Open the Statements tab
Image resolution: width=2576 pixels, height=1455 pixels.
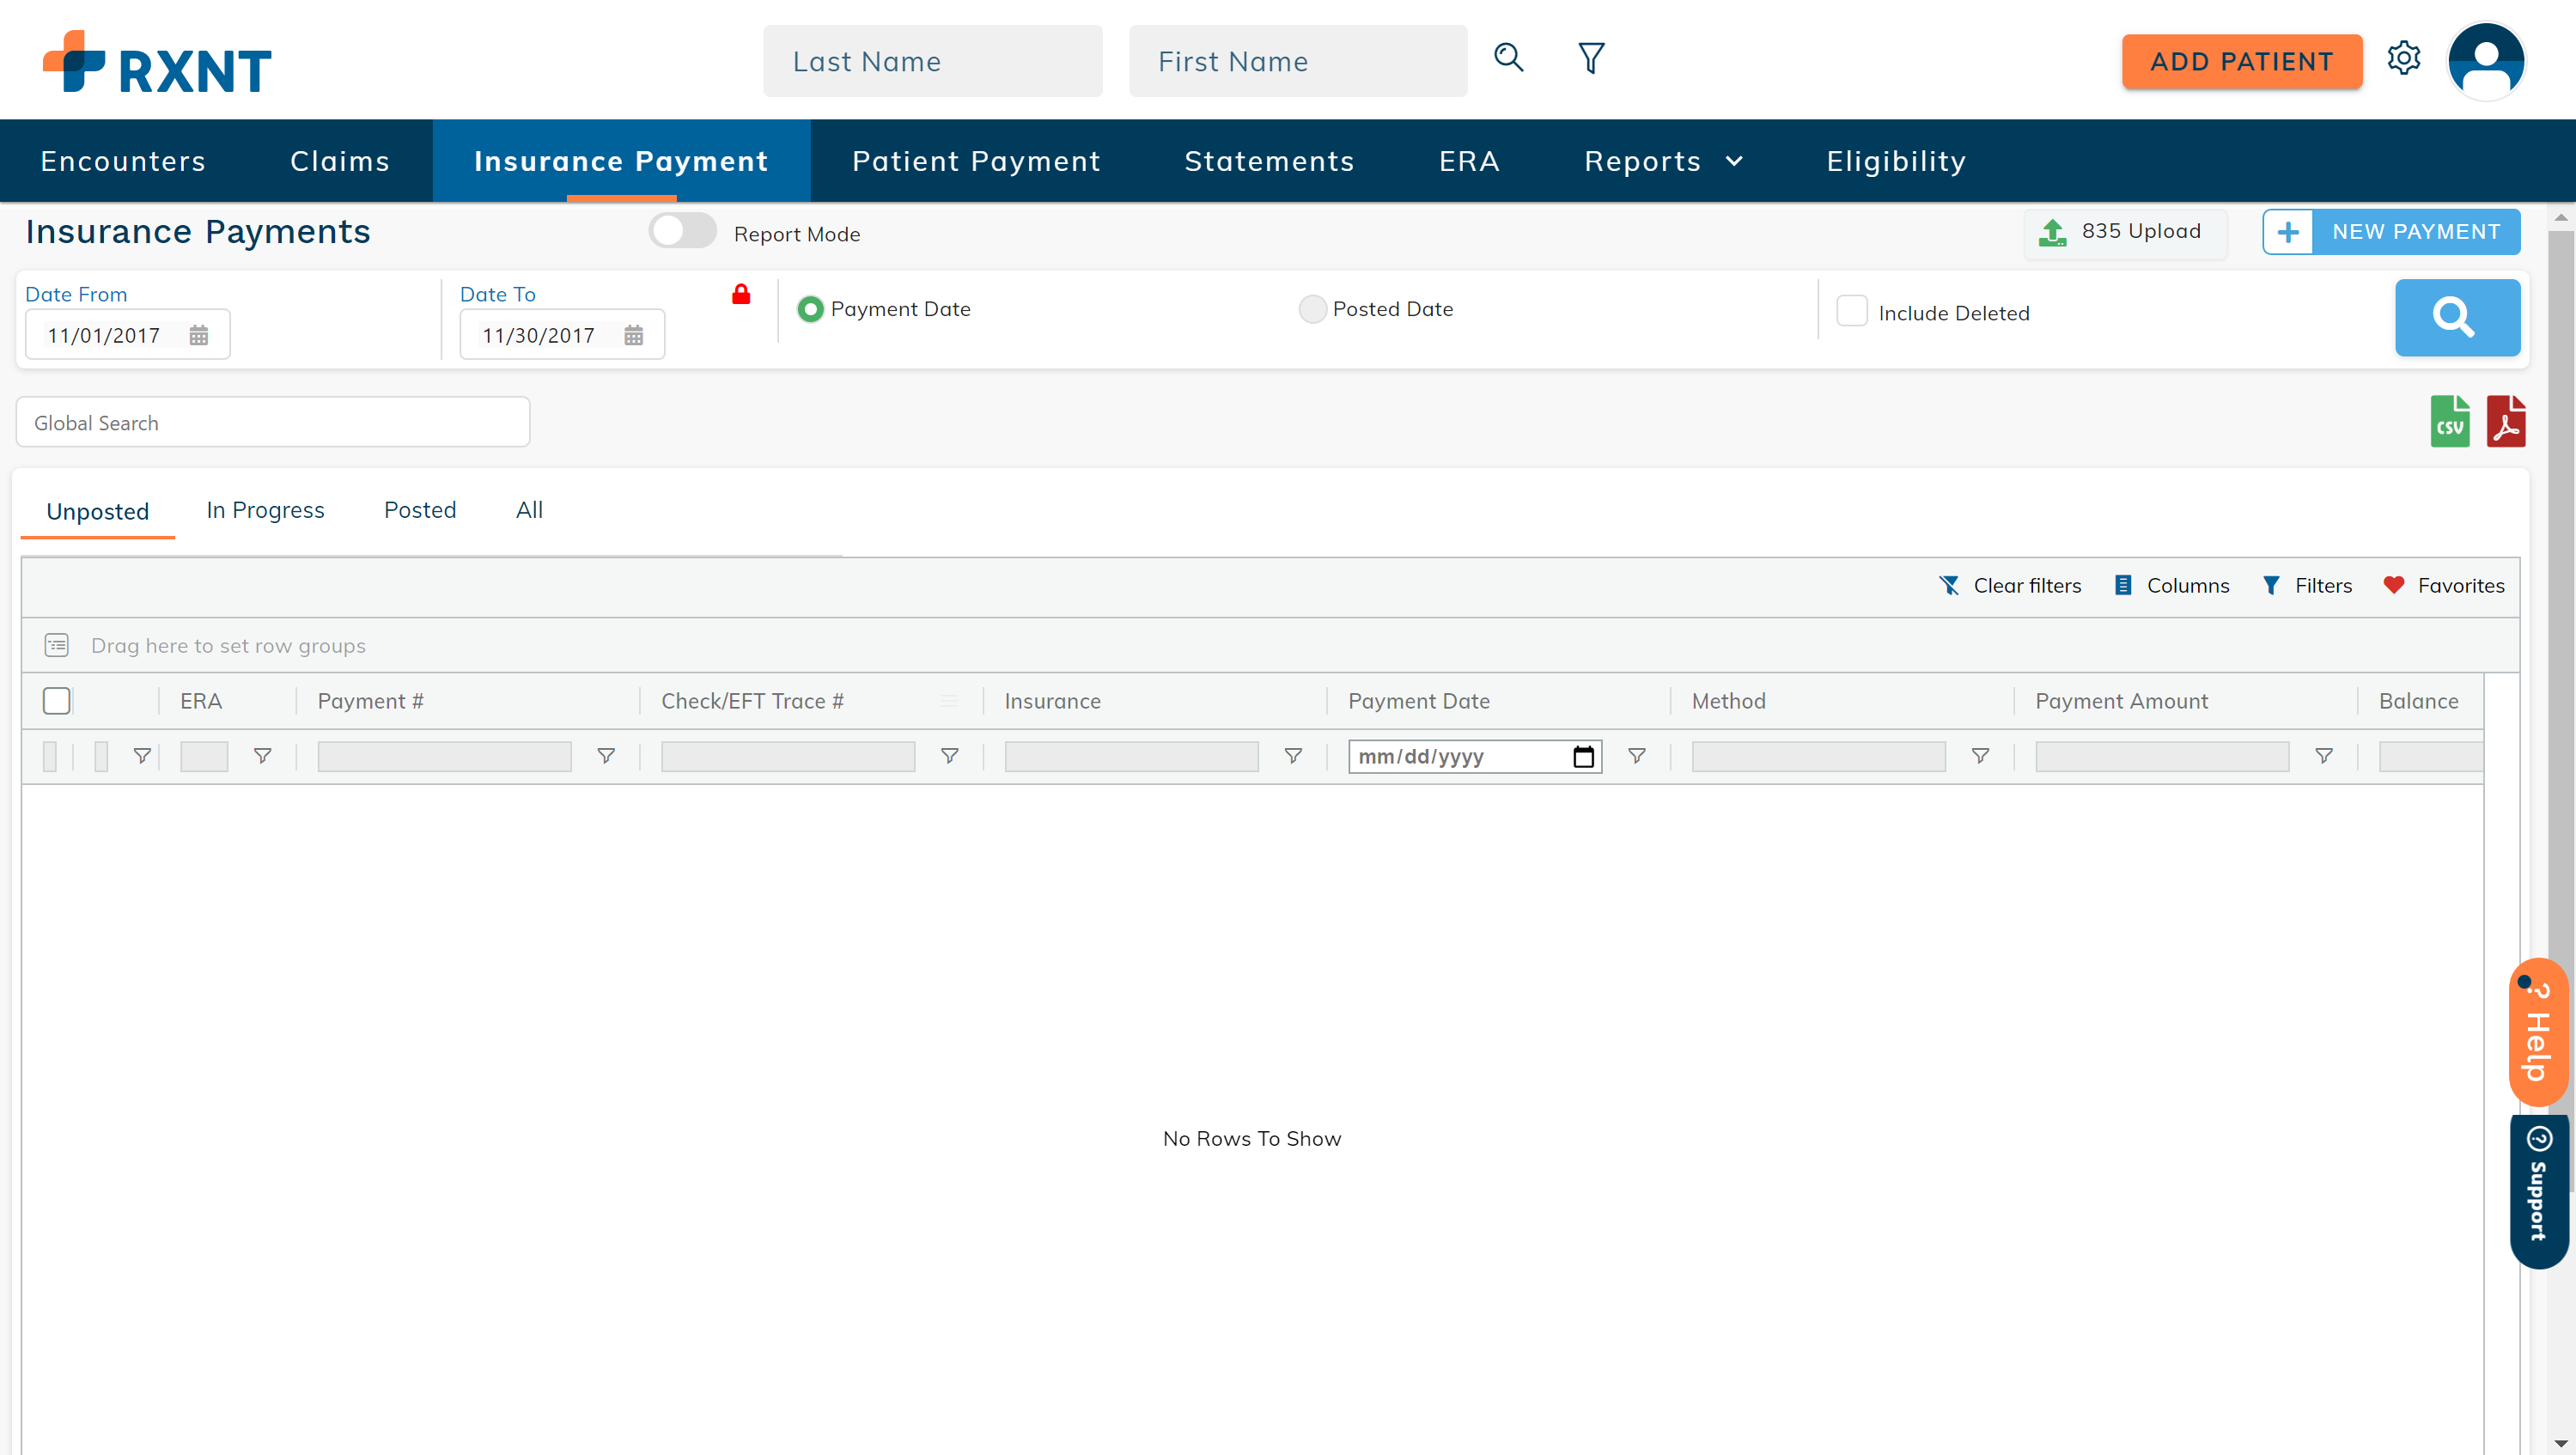(1269, 161)
